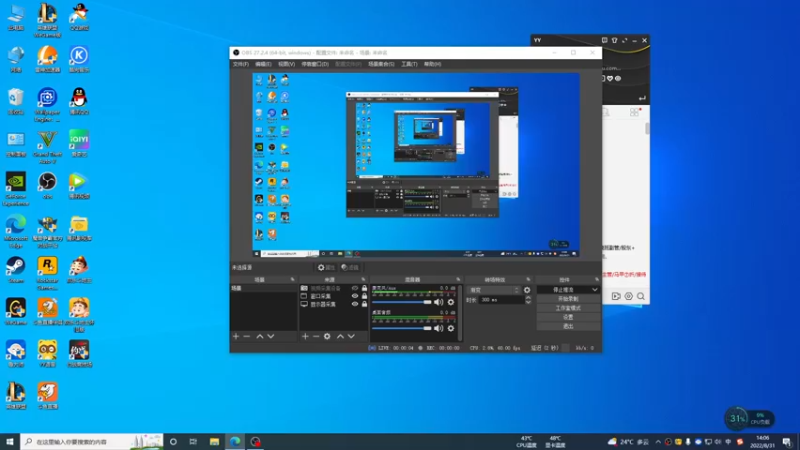Remove the selected source with the minus button
Screen dimensions: 800x450
(x=316, y=336)
